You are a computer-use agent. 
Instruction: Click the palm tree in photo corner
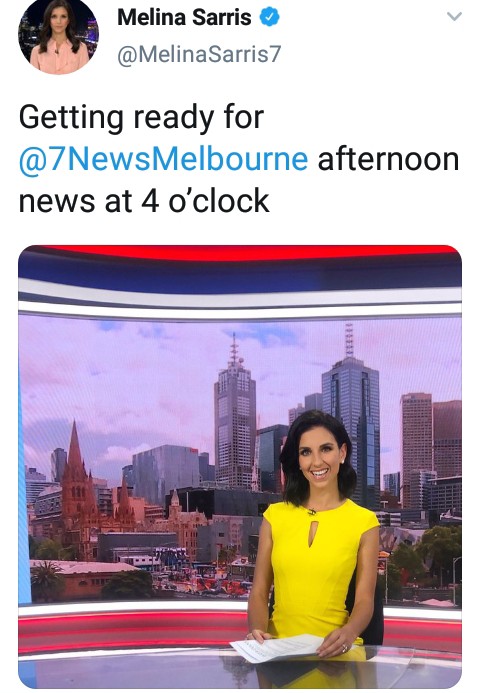pyautogui.click(x=46, y=579)
